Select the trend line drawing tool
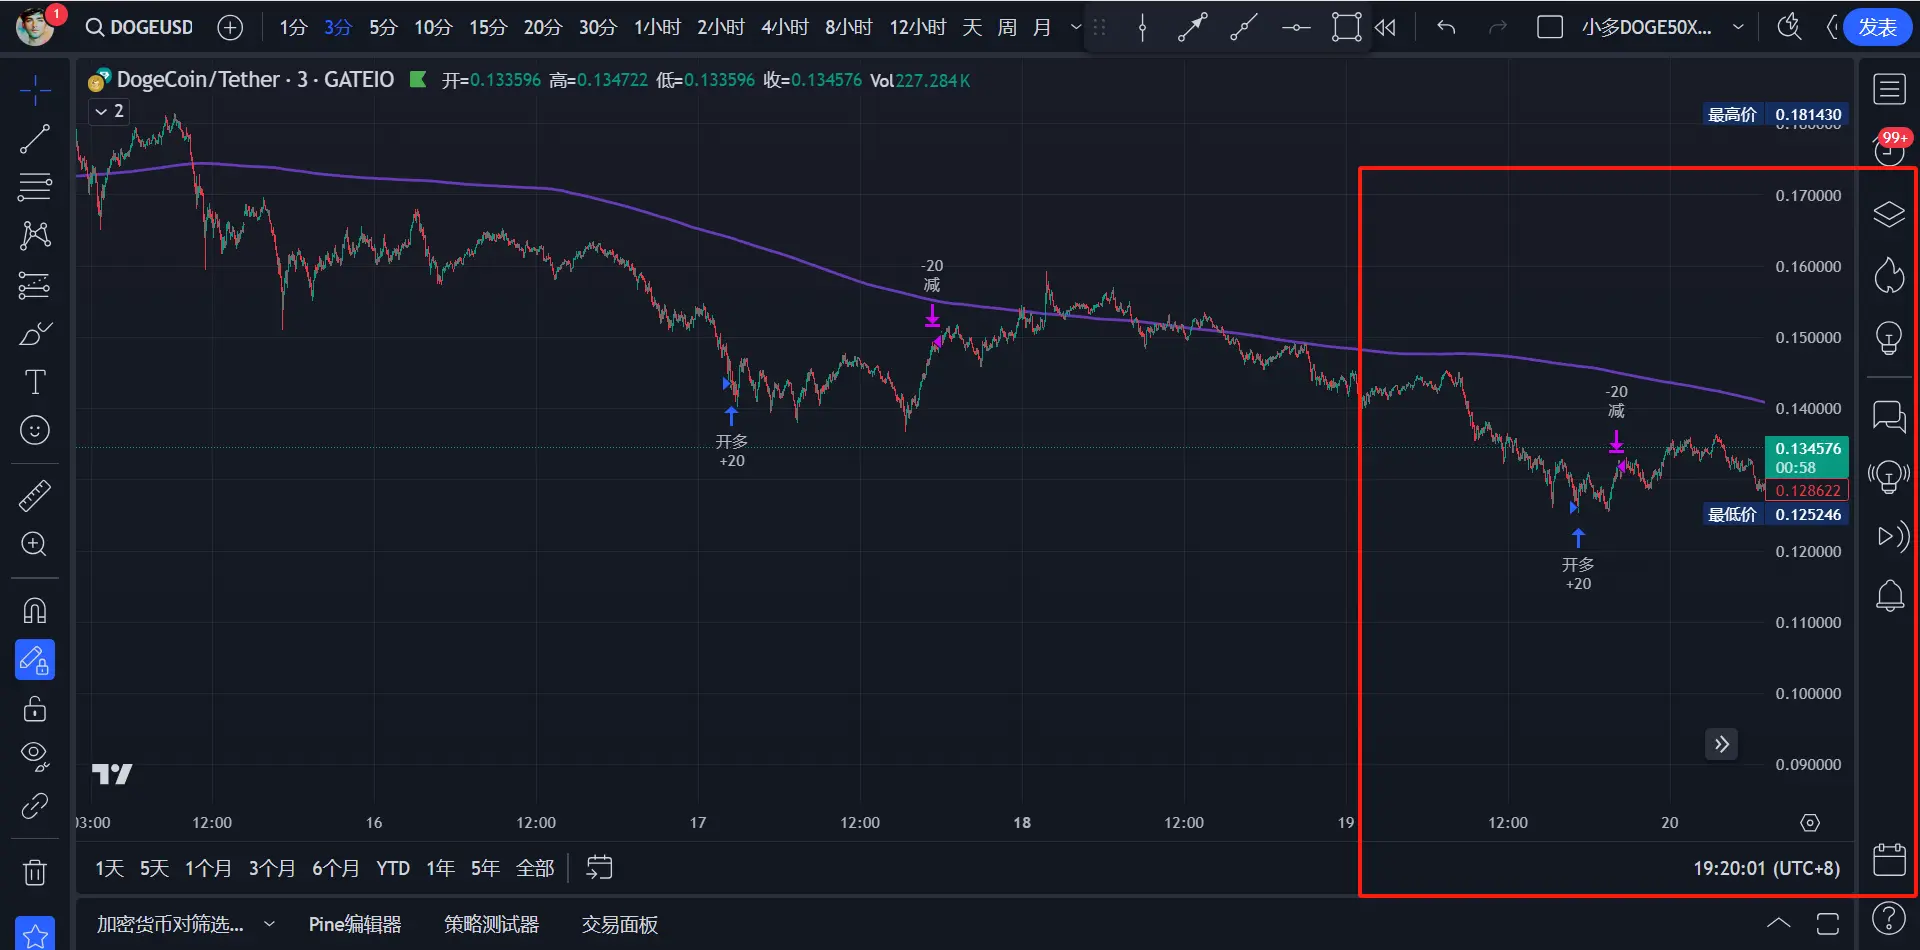The image size is (1920, 950). (x=35, y=139)
